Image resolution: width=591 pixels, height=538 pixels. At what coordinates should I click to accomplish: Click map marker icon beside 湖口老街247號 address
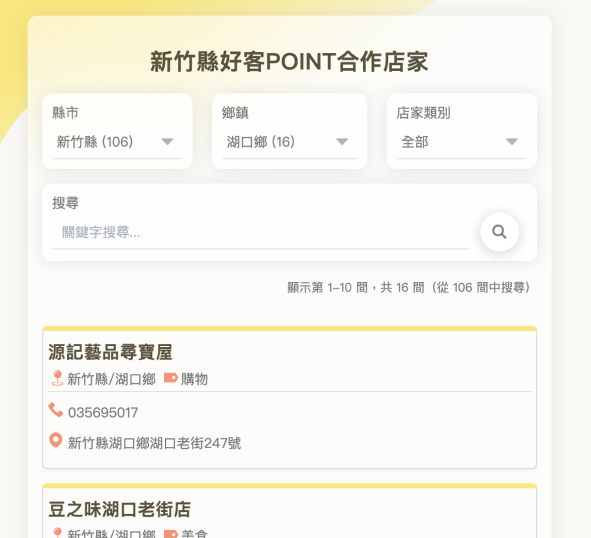pyautogui.click(x=56, y=440)
